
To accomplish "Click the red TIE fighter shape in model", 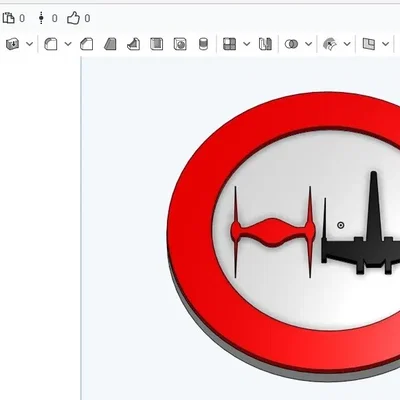I will point(273,232).
